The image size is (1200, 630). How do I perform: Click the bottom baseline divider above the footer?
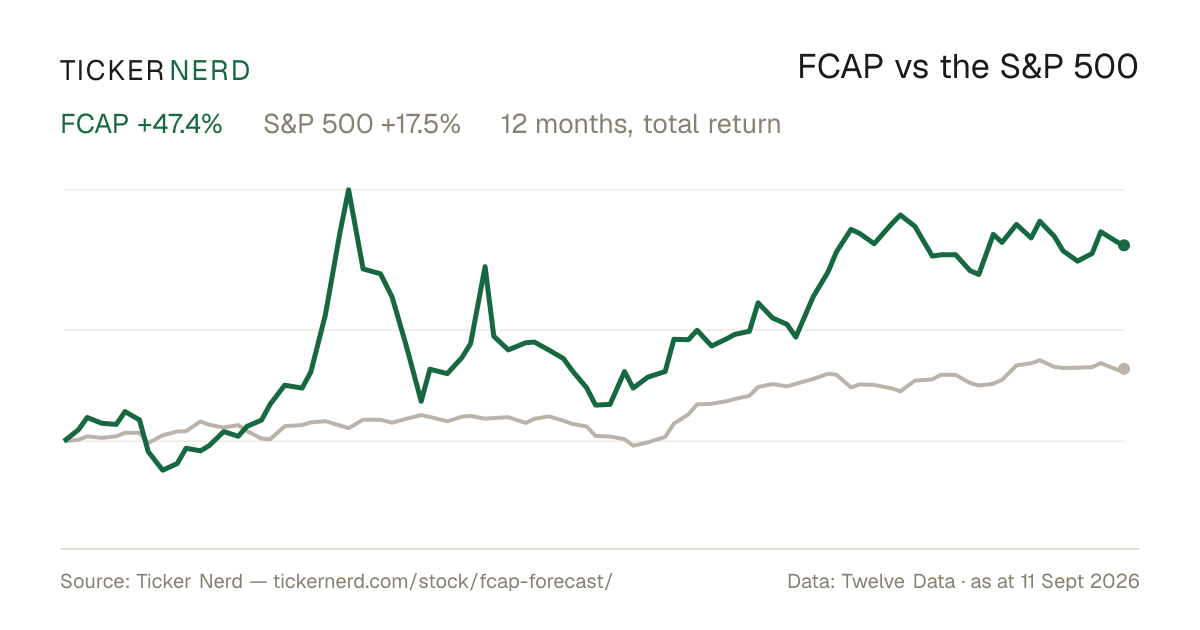600,548
